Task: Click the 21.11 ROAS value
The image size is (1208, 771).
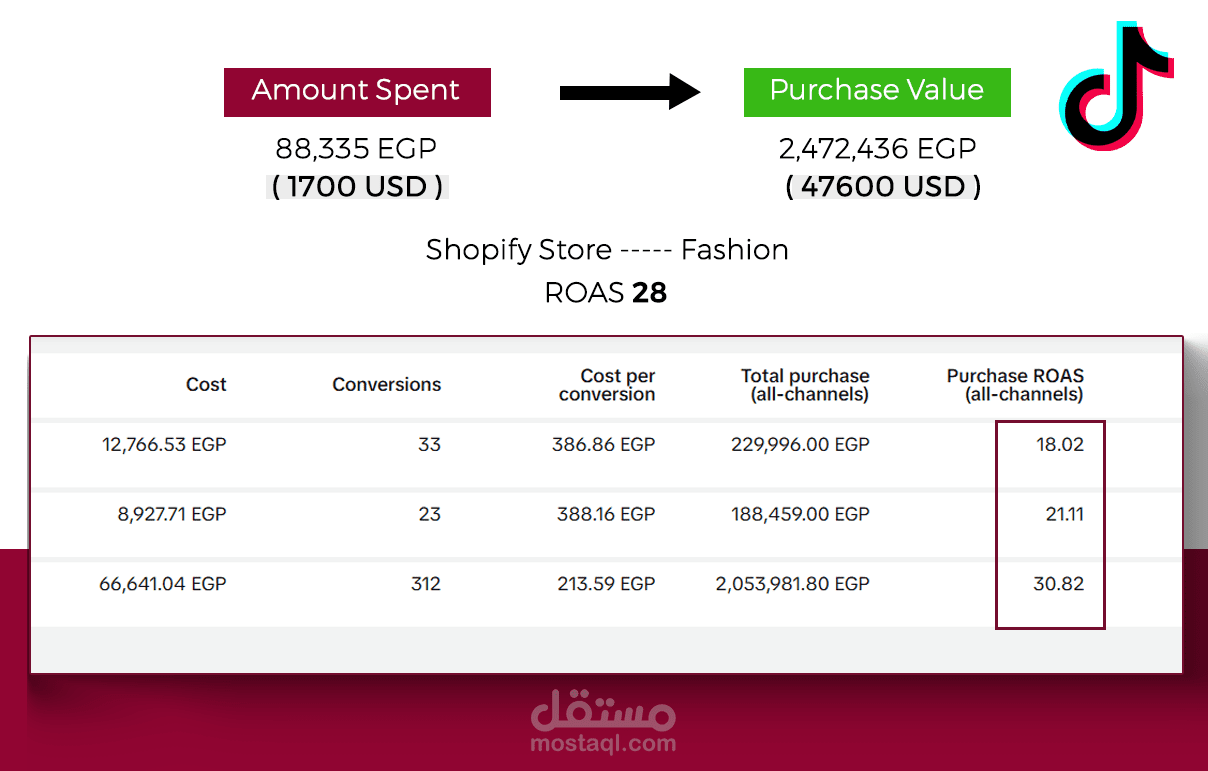Action: pos(1062,514)
